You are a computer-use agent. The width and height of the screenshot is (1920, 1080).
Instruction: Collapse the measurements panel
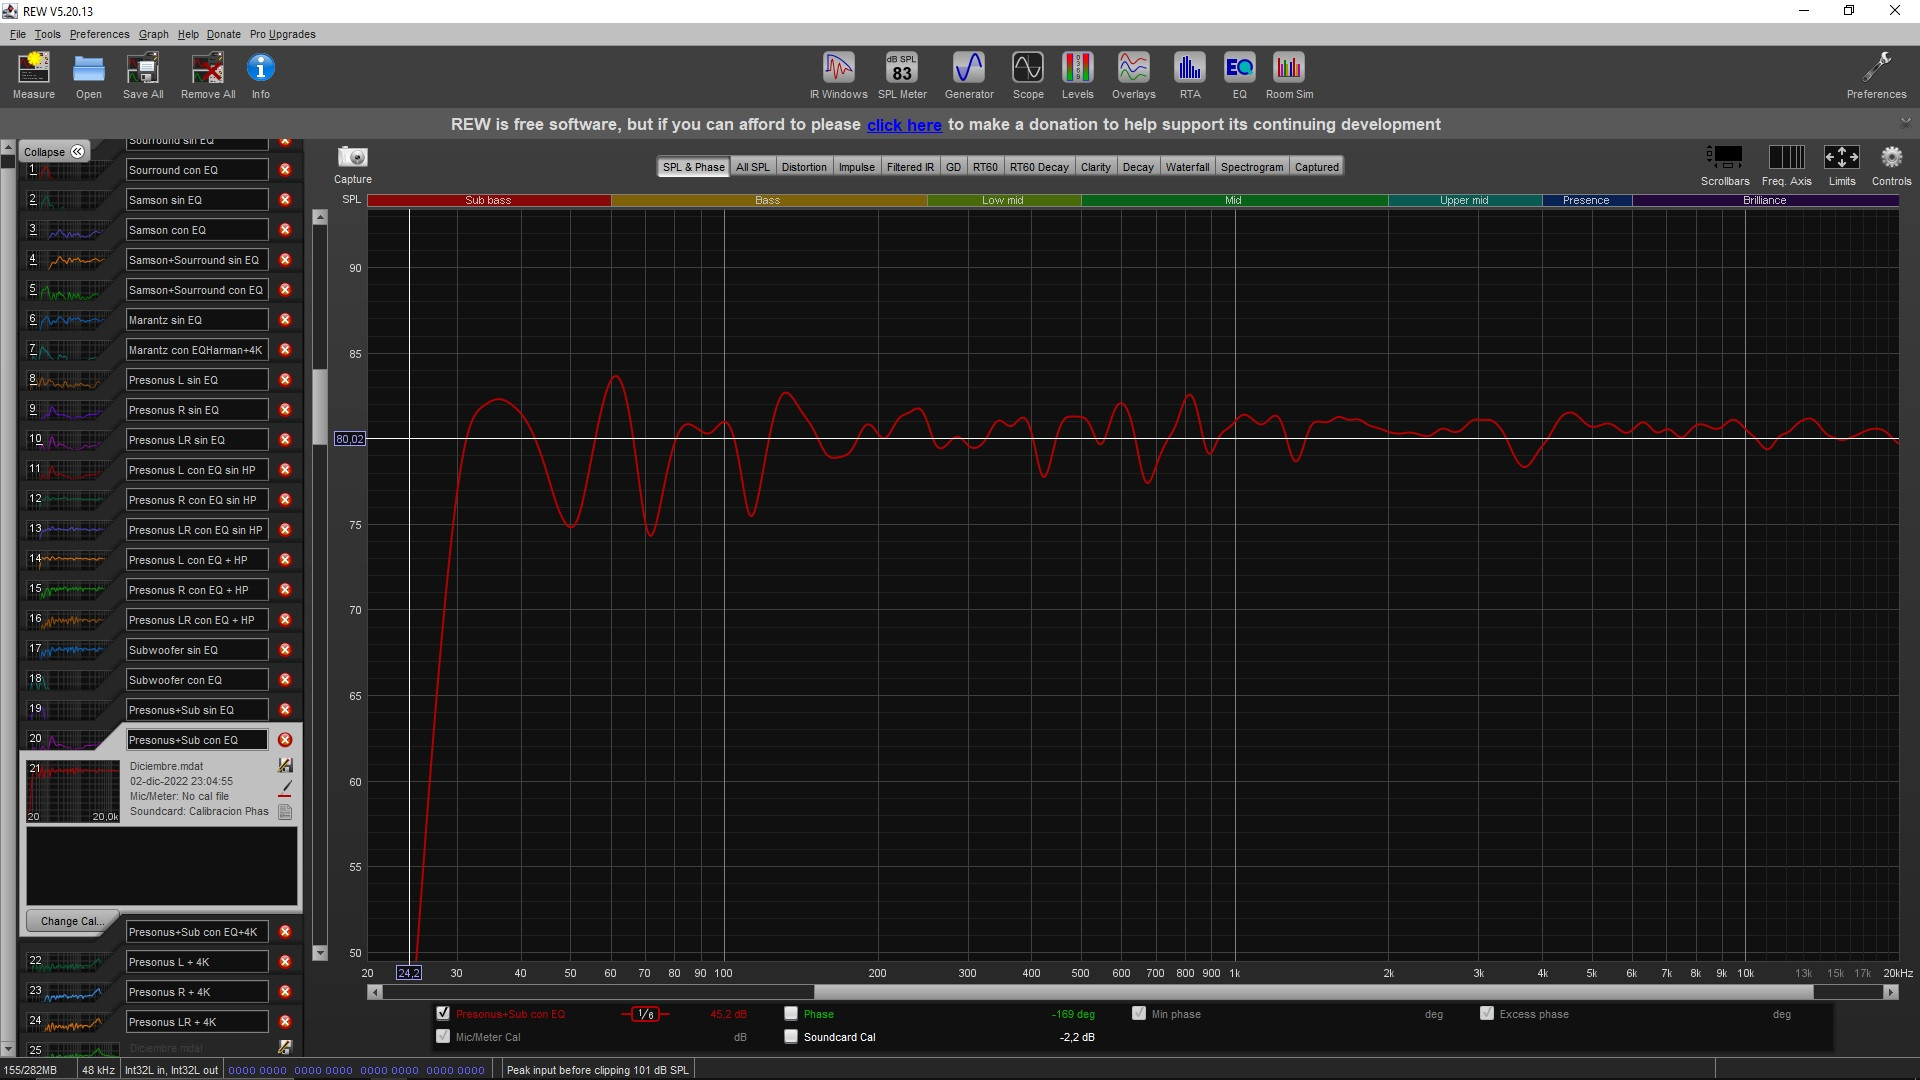point(54,152)
